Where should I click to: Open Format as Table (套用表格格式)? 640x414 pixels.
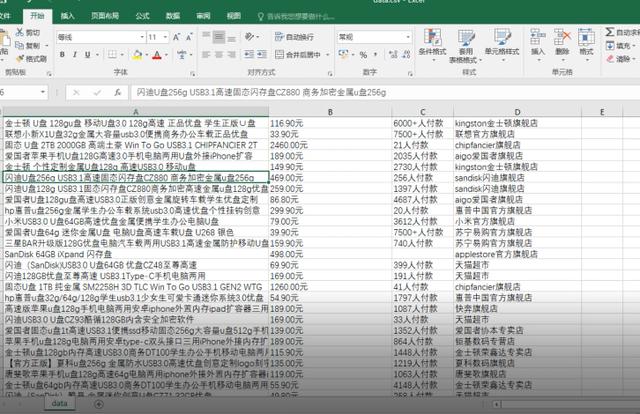tap(465, 46)
